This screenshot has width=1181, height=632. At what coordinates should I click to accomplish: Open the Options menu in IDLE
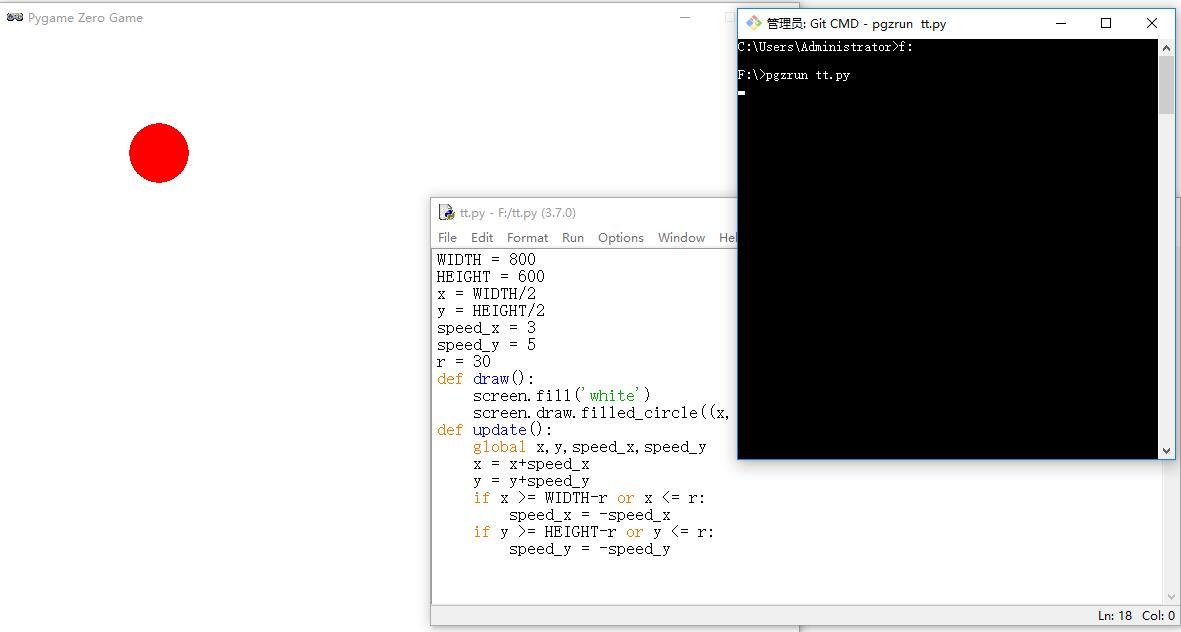tap(621, 237)
